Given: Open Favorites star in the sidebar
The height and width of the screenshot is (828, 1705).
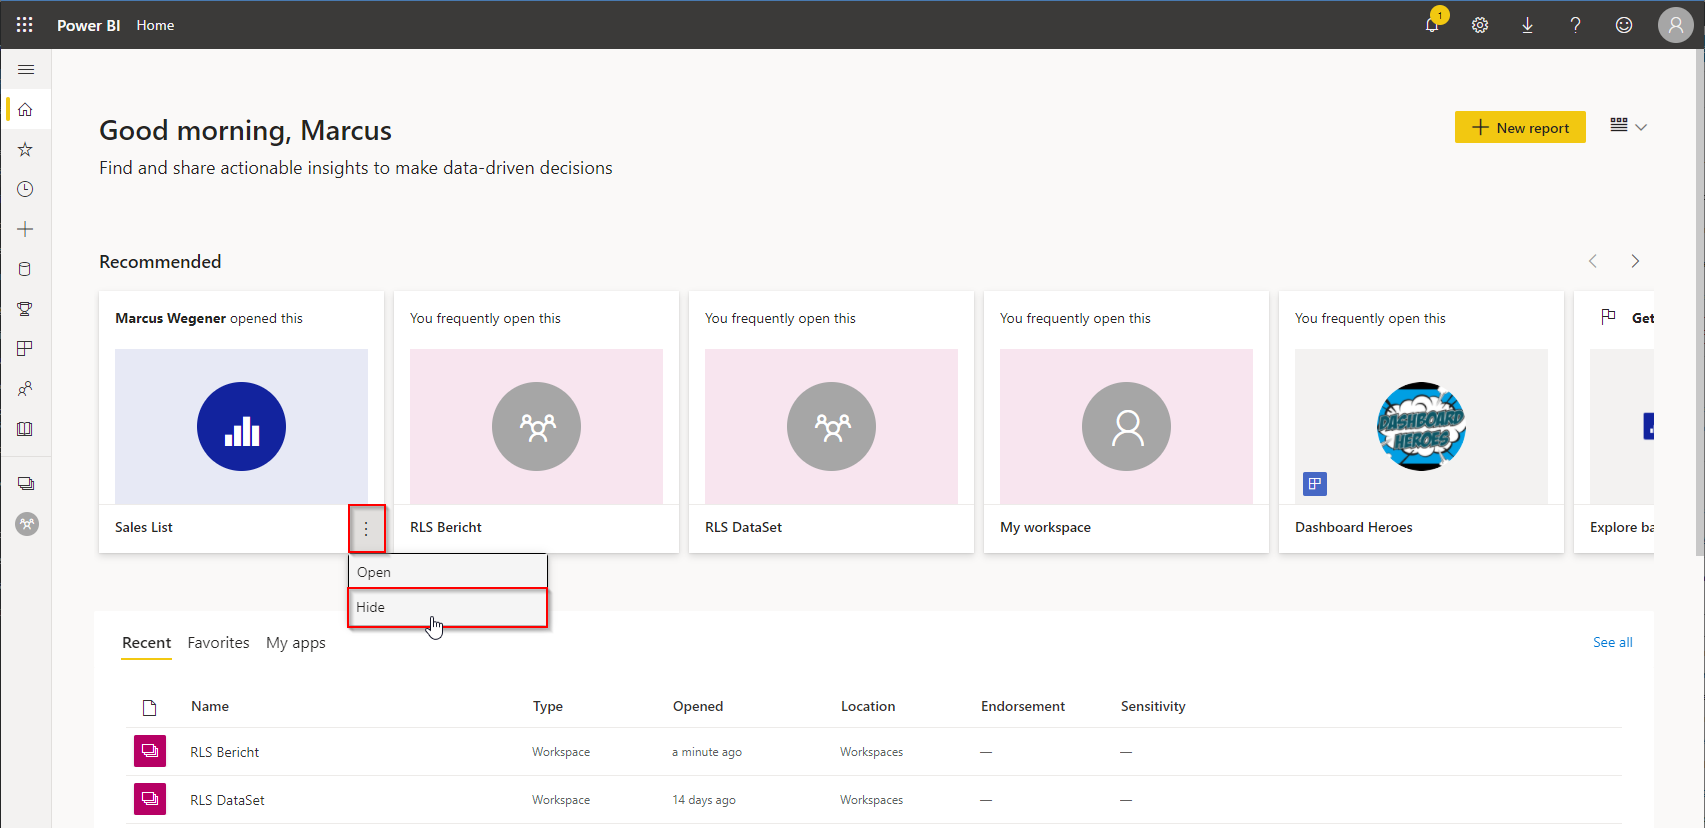Looking at the screenshot, I should tap(26, 150).
